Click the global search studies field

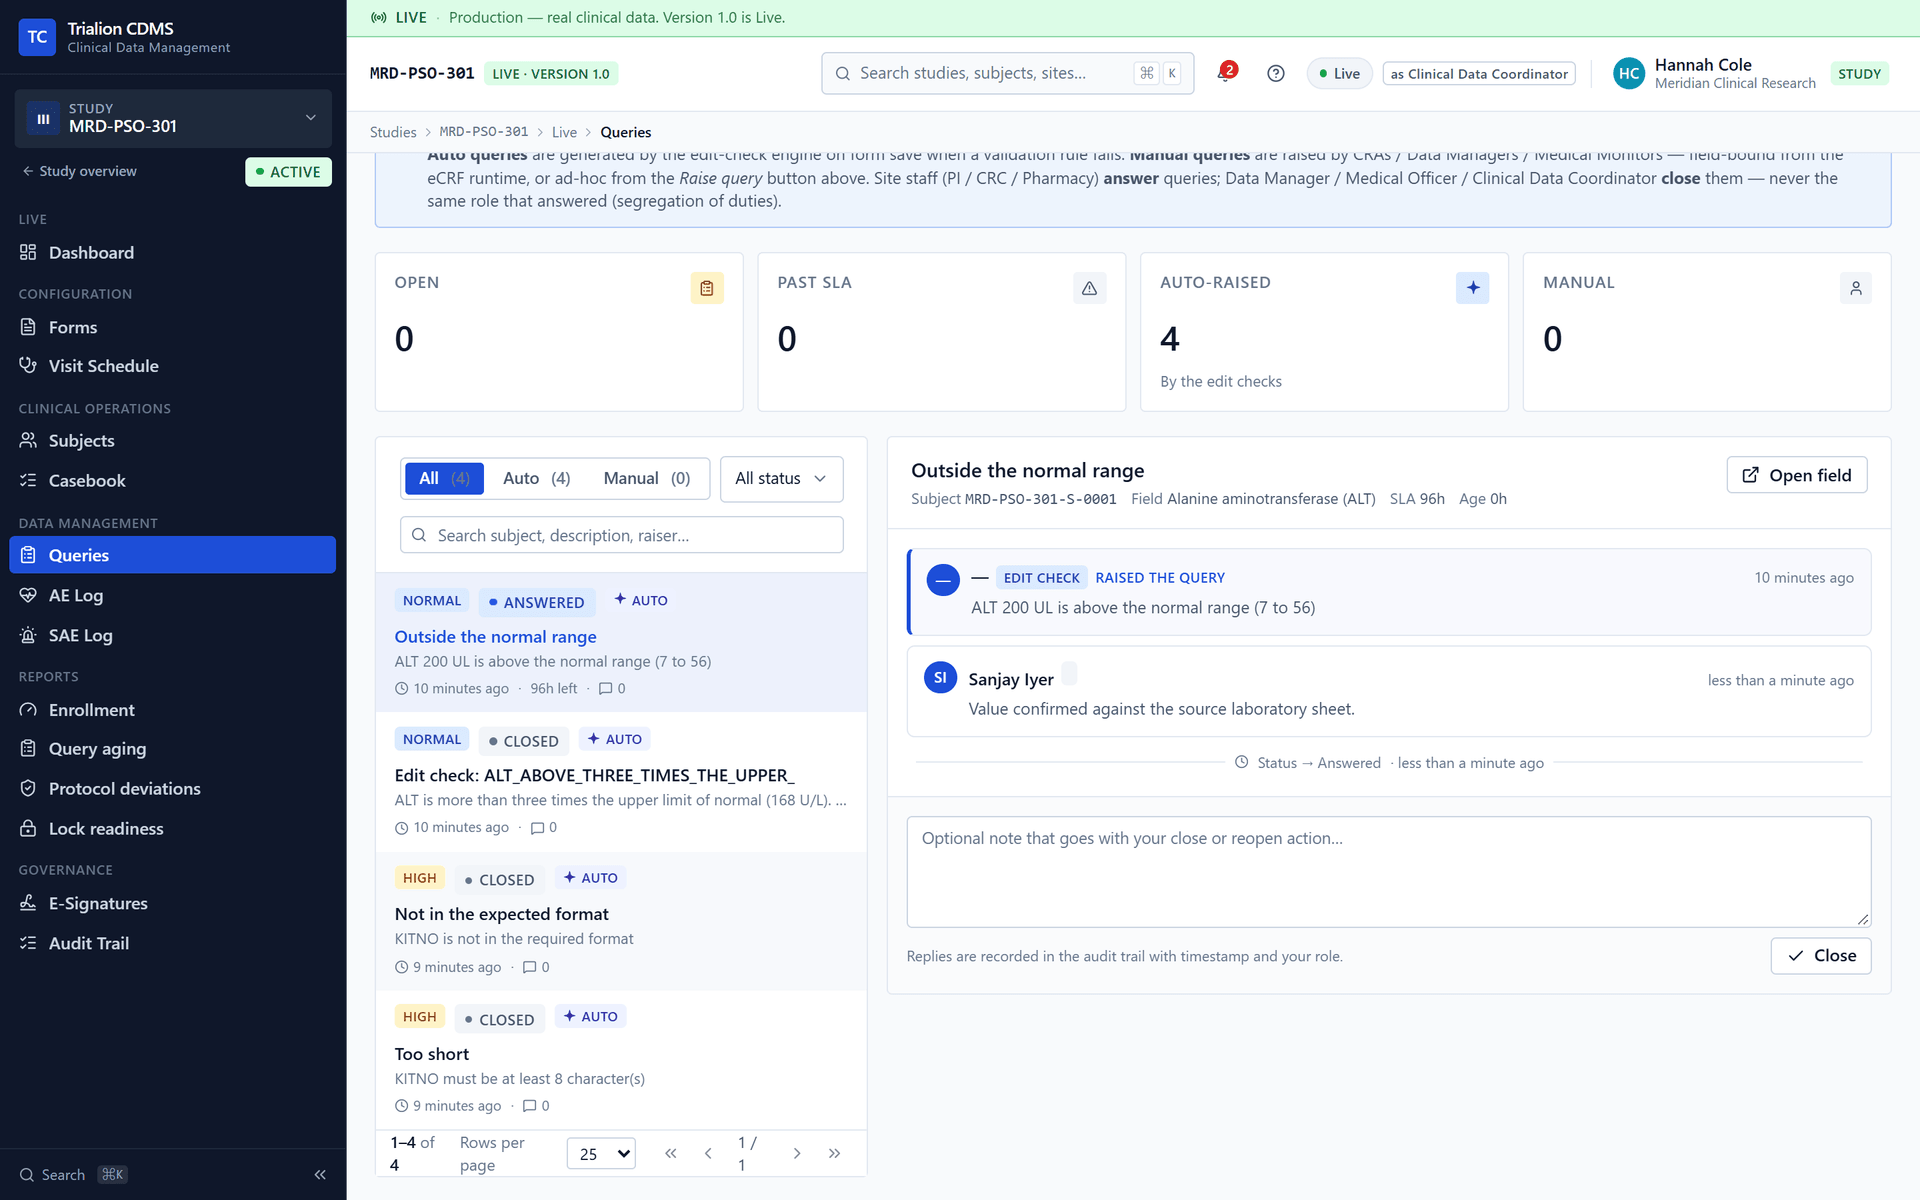(x=1007, y=73)
